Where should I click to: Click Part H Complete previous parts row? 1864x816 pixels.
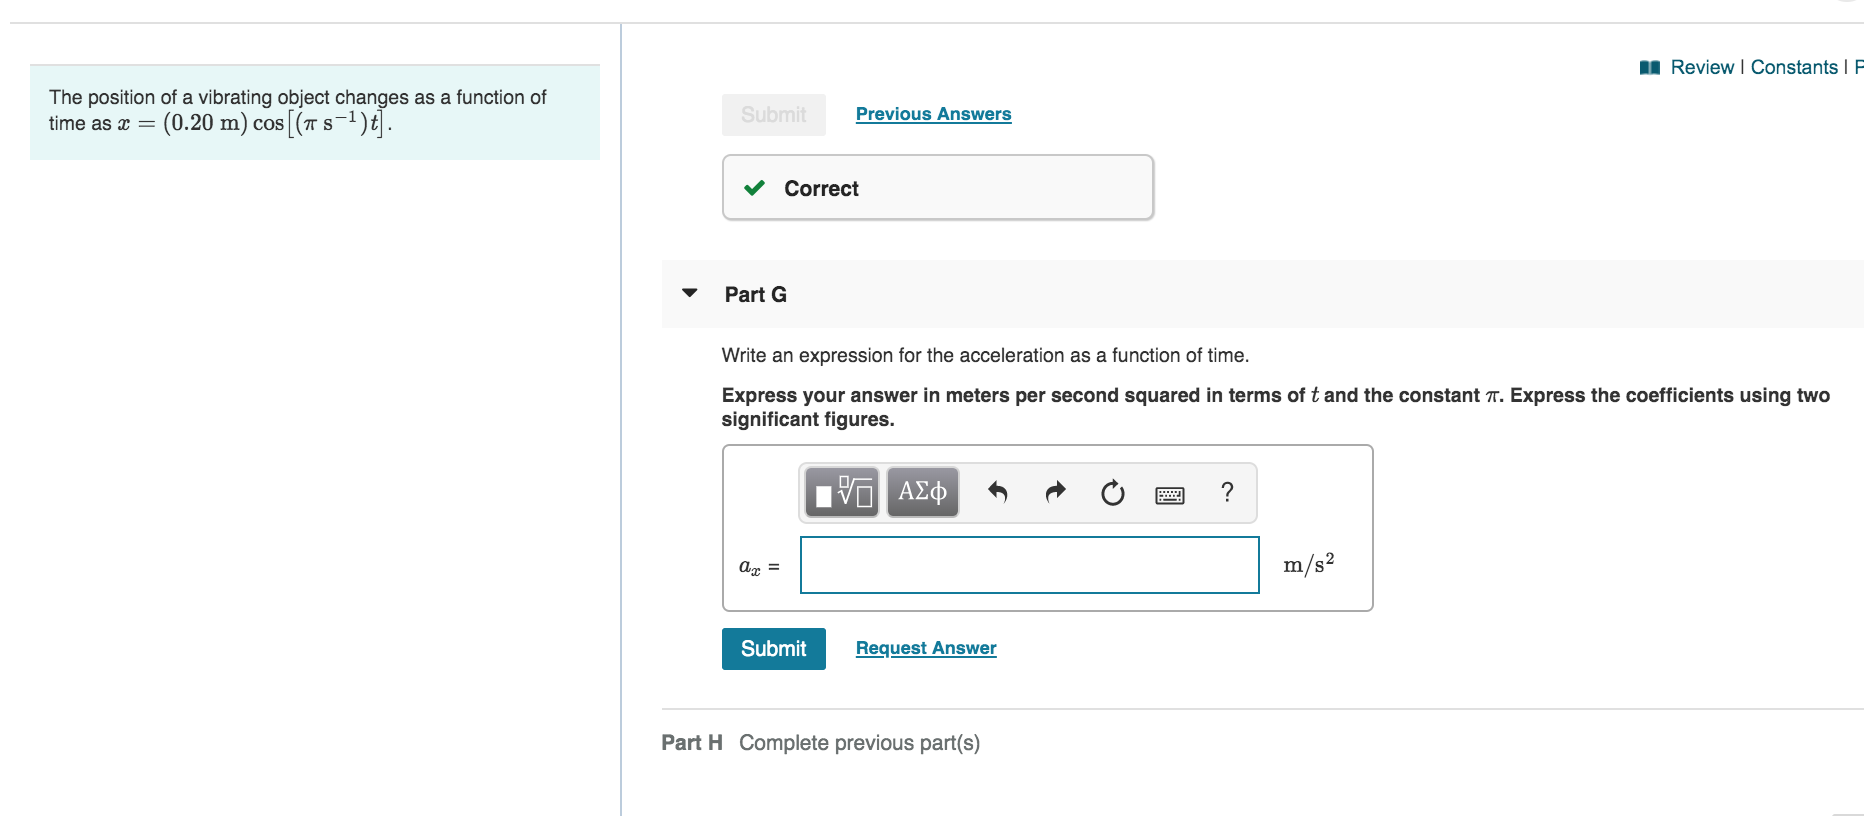coord(820,743)
